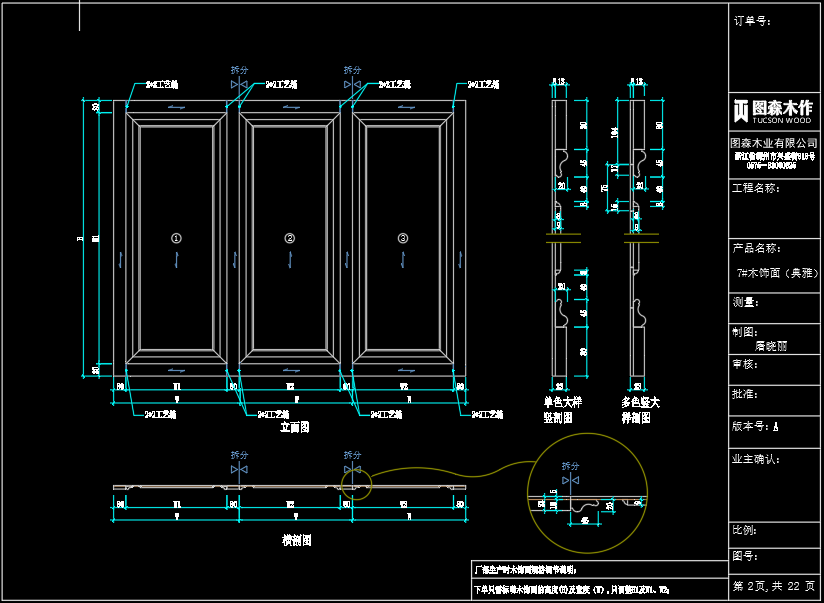Select the 多色竖大样剖图 label
This screenshot has width=824, height=603.
[640, 410]
